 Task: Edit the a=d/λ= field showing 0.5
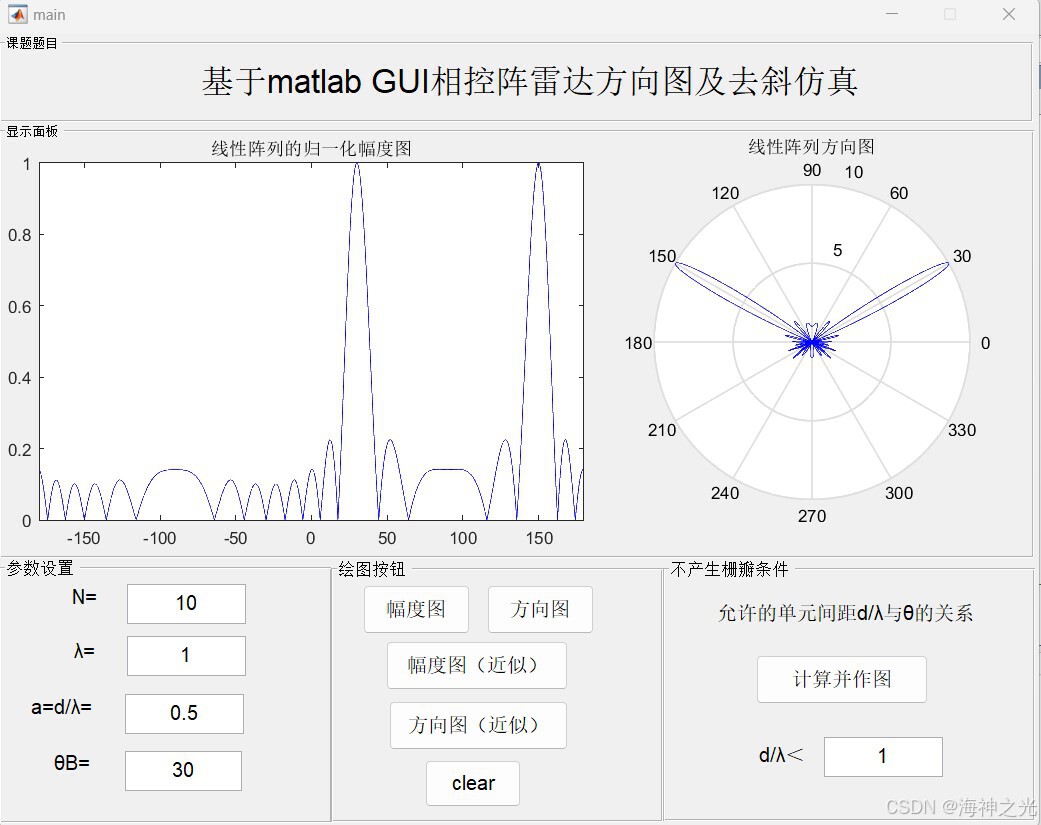[x=185, y=713]
